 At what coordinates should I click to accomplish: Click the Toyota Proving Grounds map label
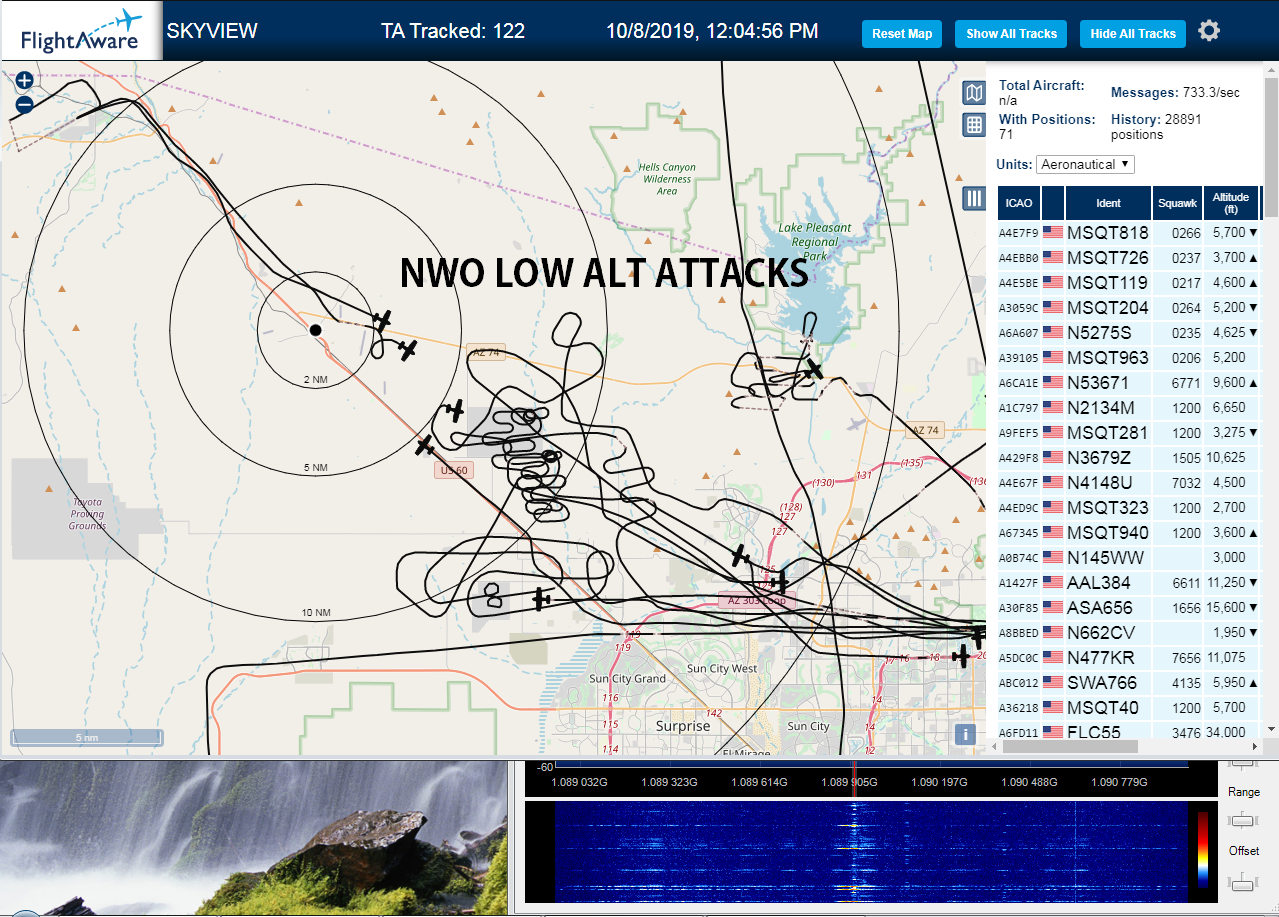[87, 514]
